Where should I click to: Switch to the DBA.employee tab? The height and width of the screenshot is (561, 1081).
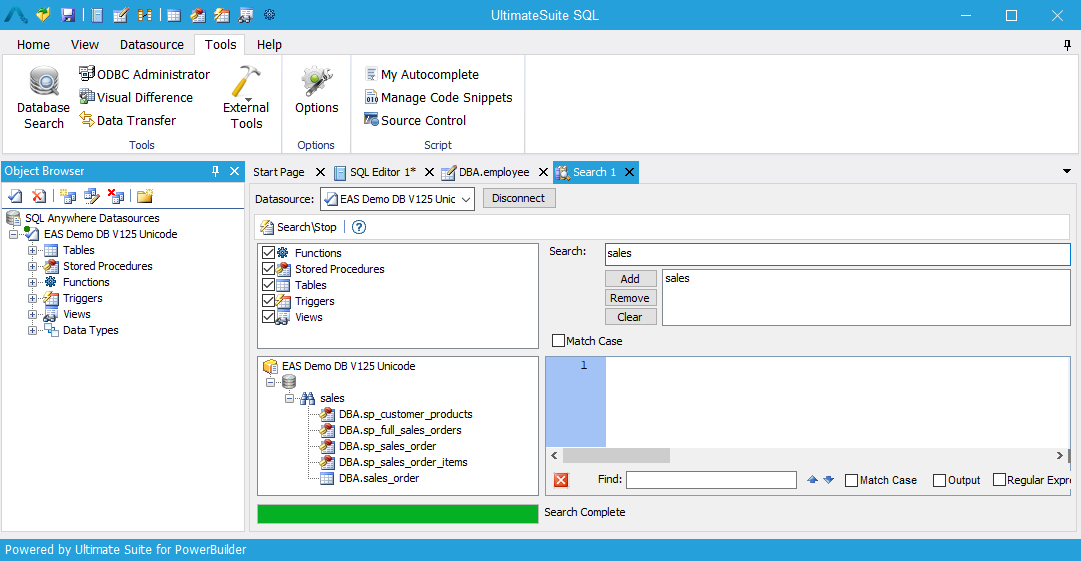point(493,172)
